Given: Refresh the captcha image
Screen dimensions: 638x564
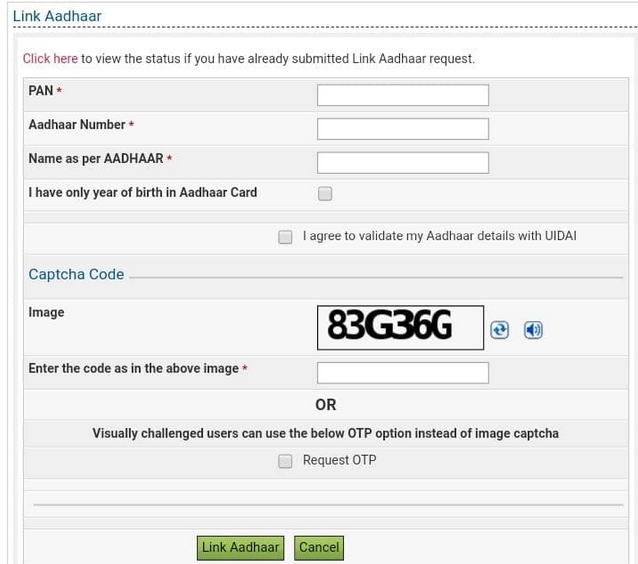Looking at the screenshot, I should coord(499,330).
